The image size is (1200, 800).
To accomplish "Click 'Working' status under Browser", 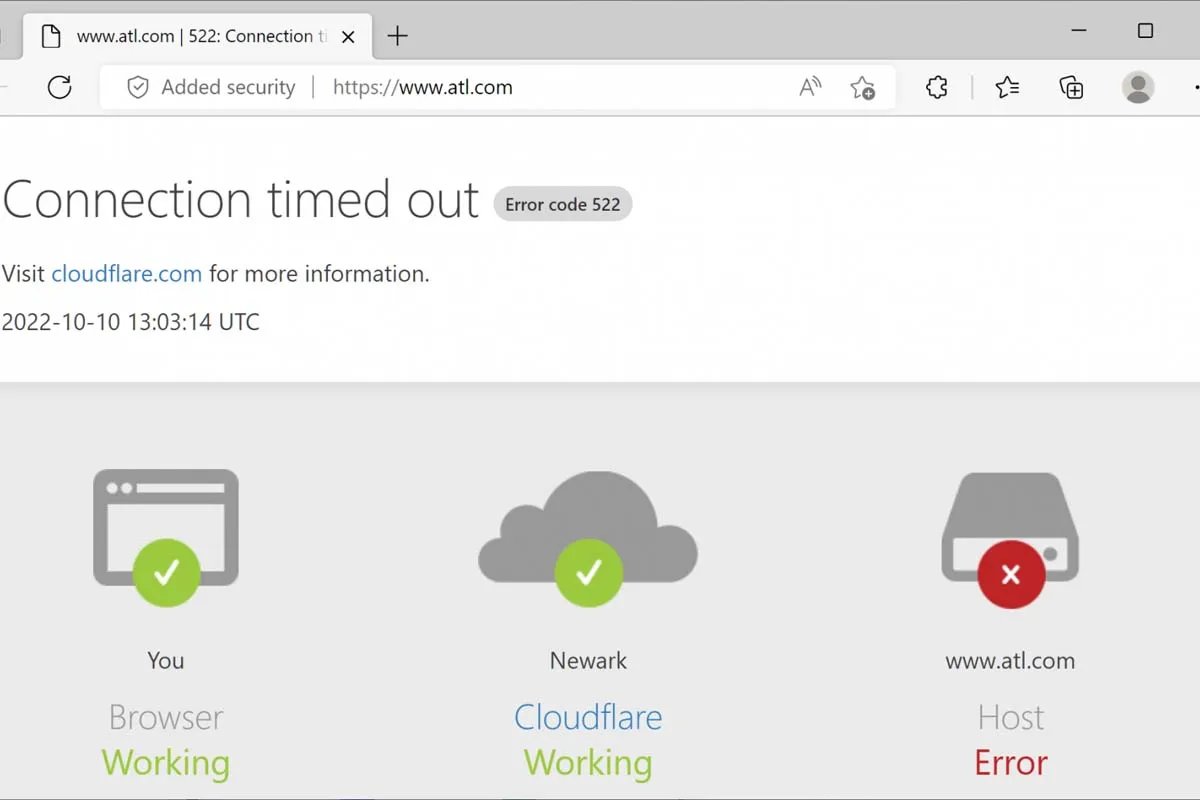I will pyautogui.click(x=166, y=763).
